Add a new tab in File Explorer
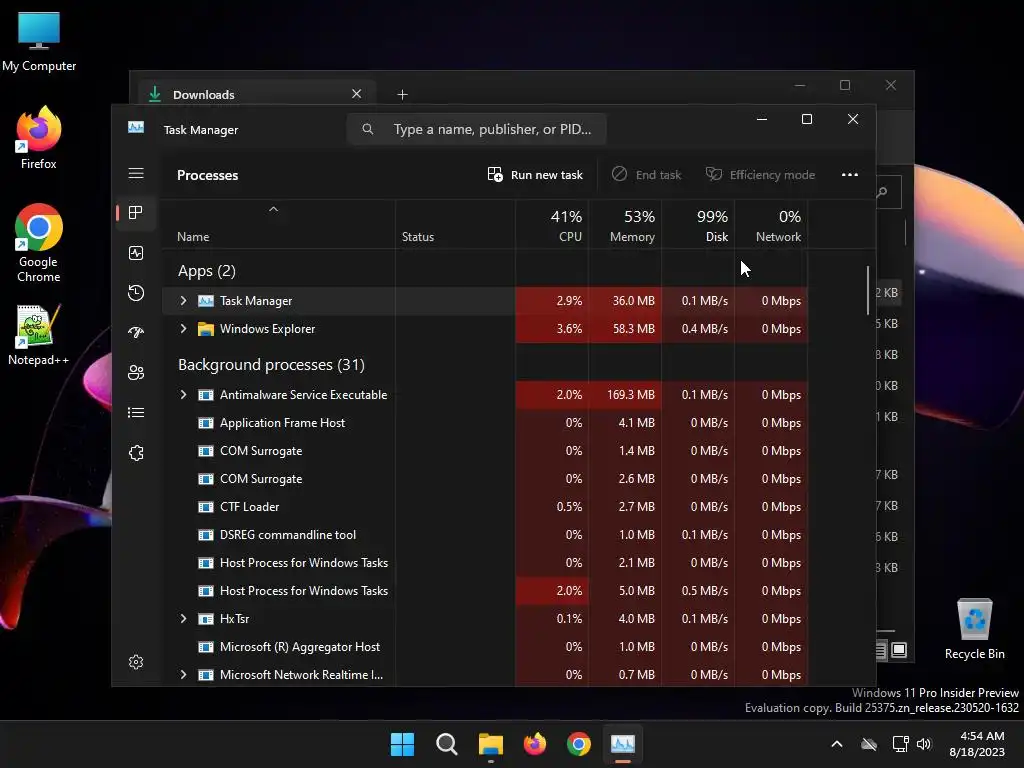 pos(402,95)
